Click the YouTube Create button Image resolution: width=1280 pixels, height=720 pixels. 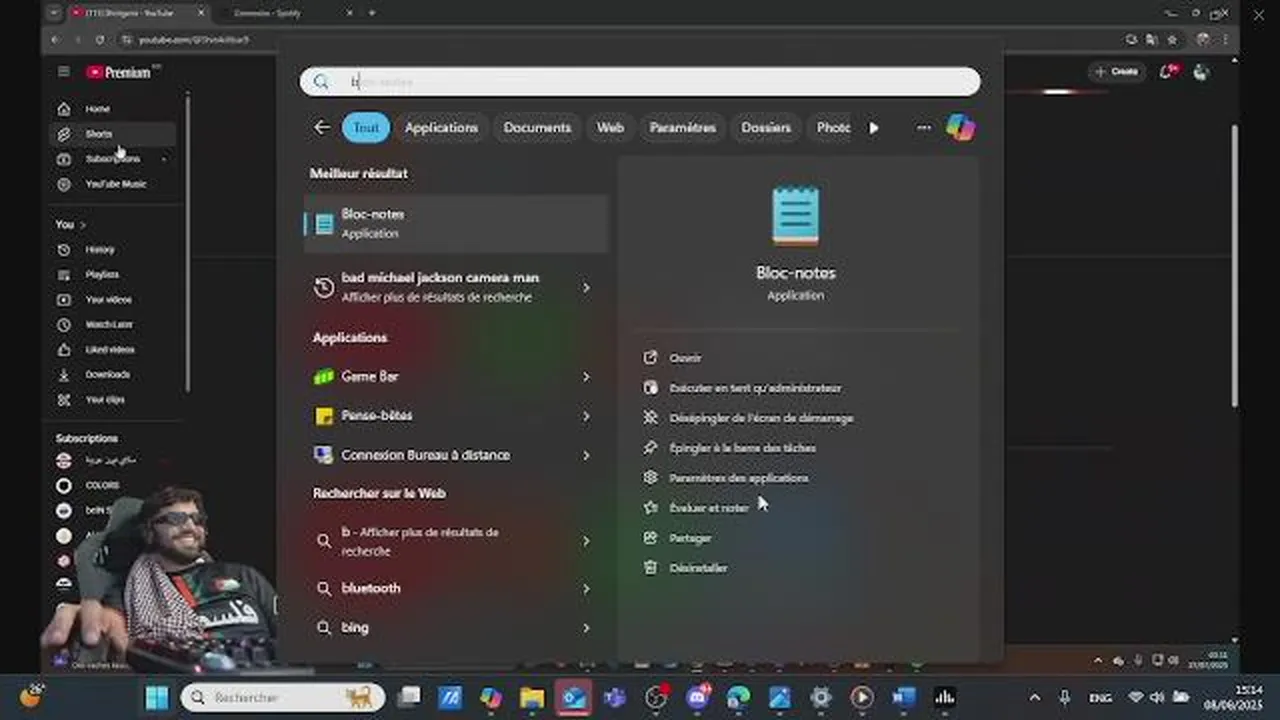[x=1116, y=72]
